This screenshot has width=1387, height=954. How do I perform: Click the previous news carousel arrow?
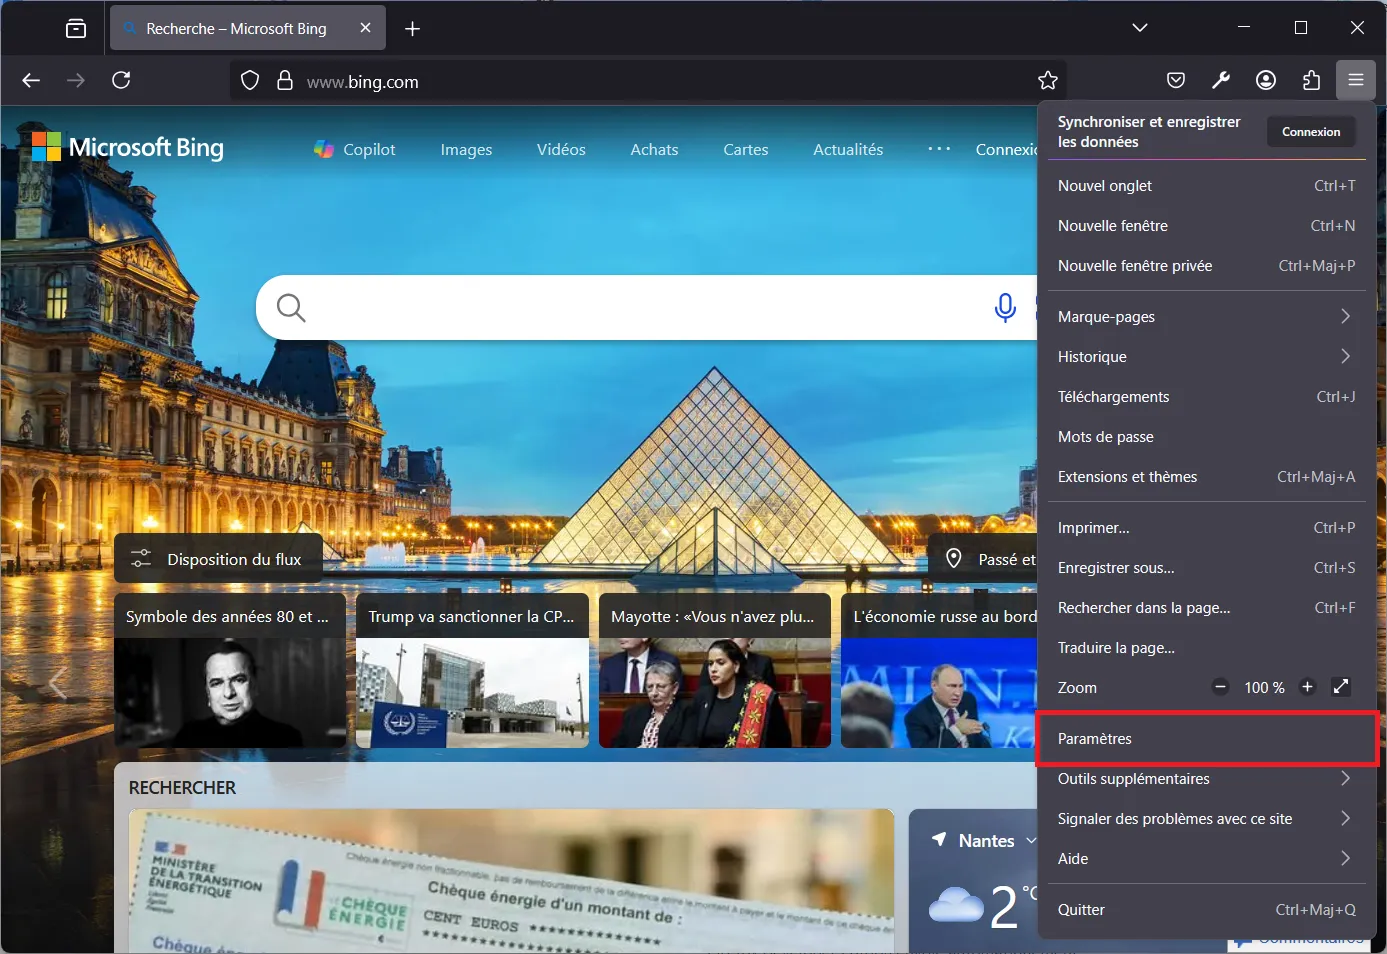click(x=57, y=684)
